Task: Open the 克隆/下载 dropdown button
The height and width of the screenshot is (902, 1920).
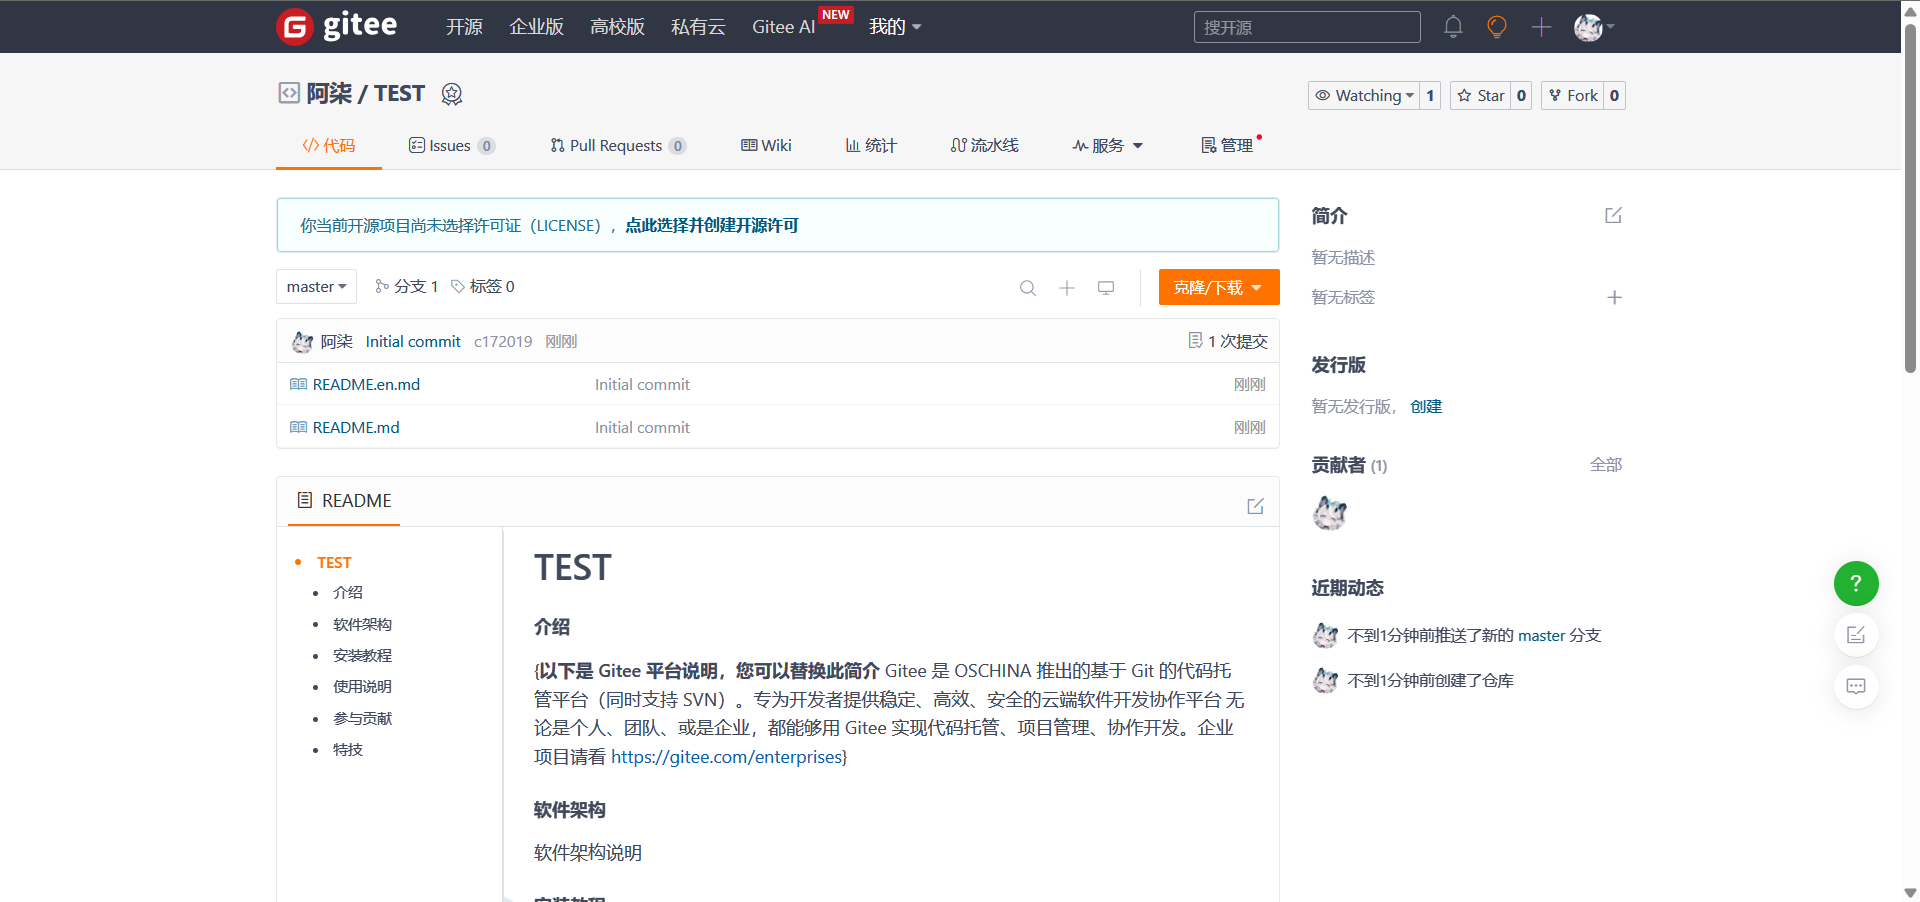Action: pos(1218,288)
